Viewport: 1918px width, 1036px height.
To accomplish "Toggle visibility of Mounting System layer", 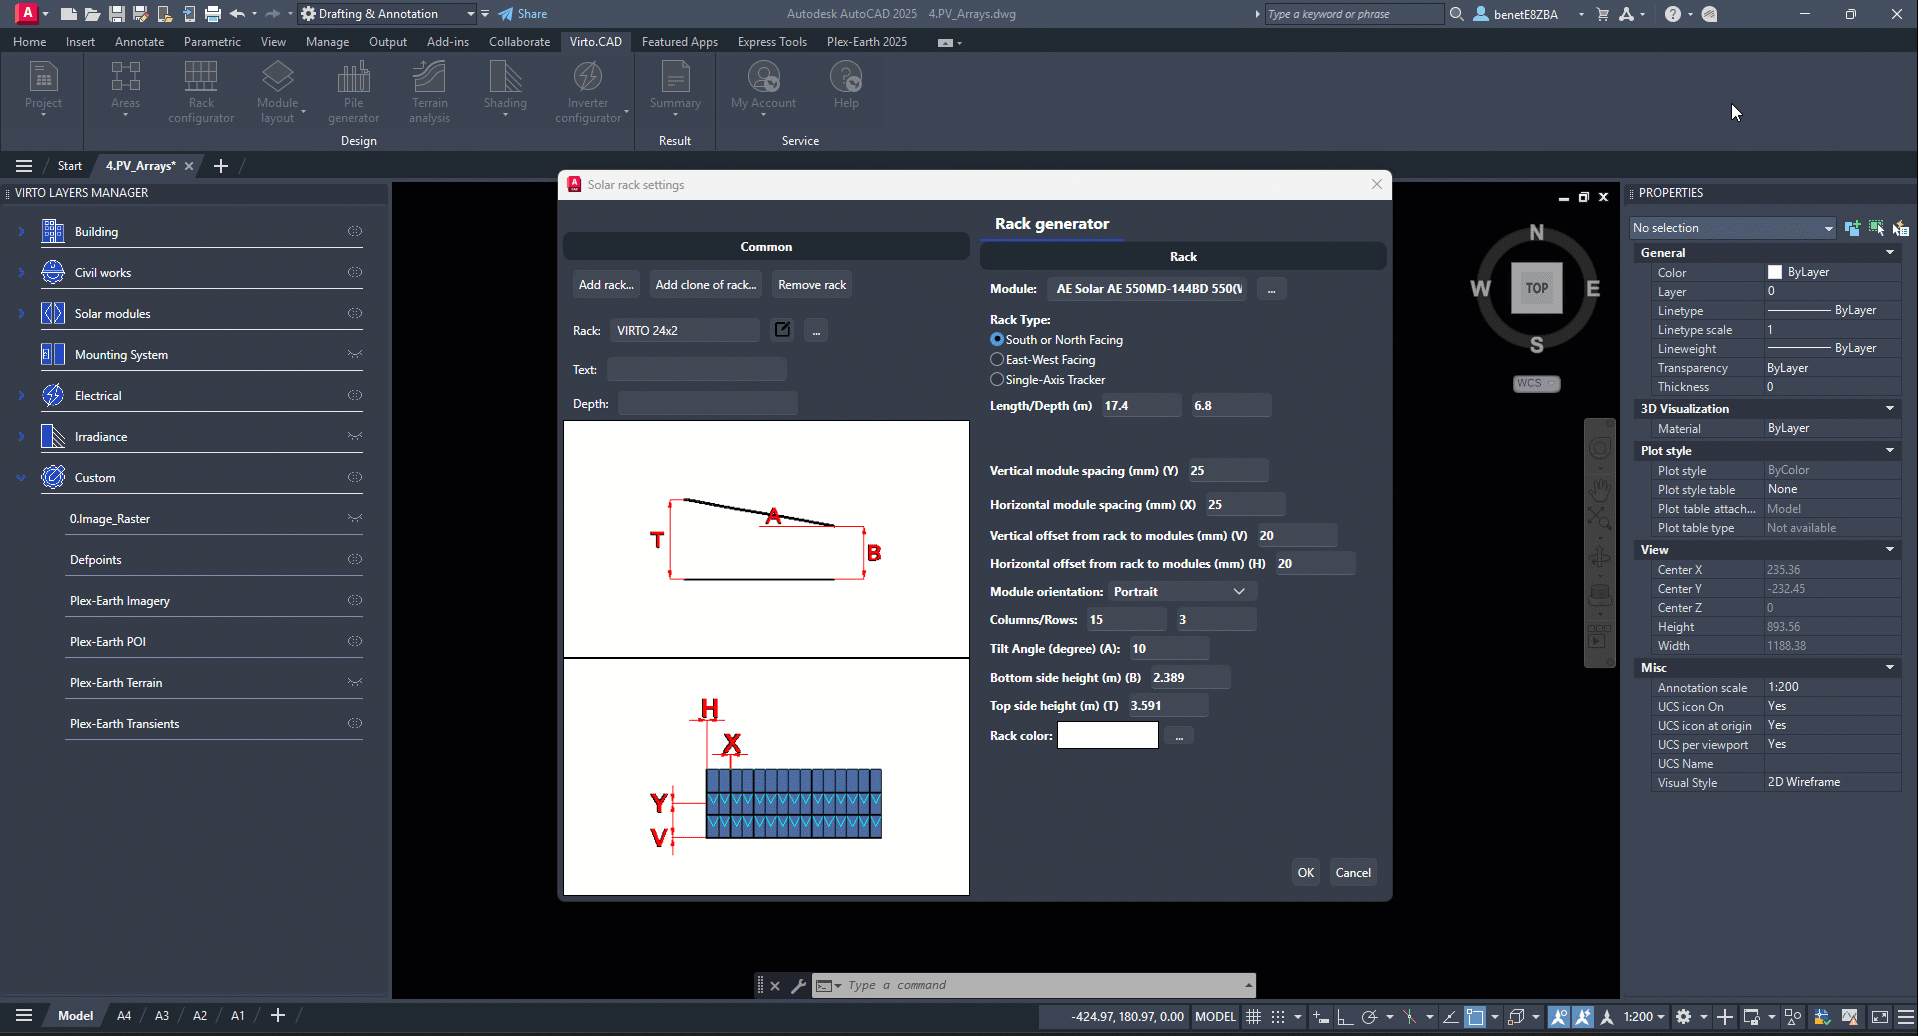I will point(354,354).
